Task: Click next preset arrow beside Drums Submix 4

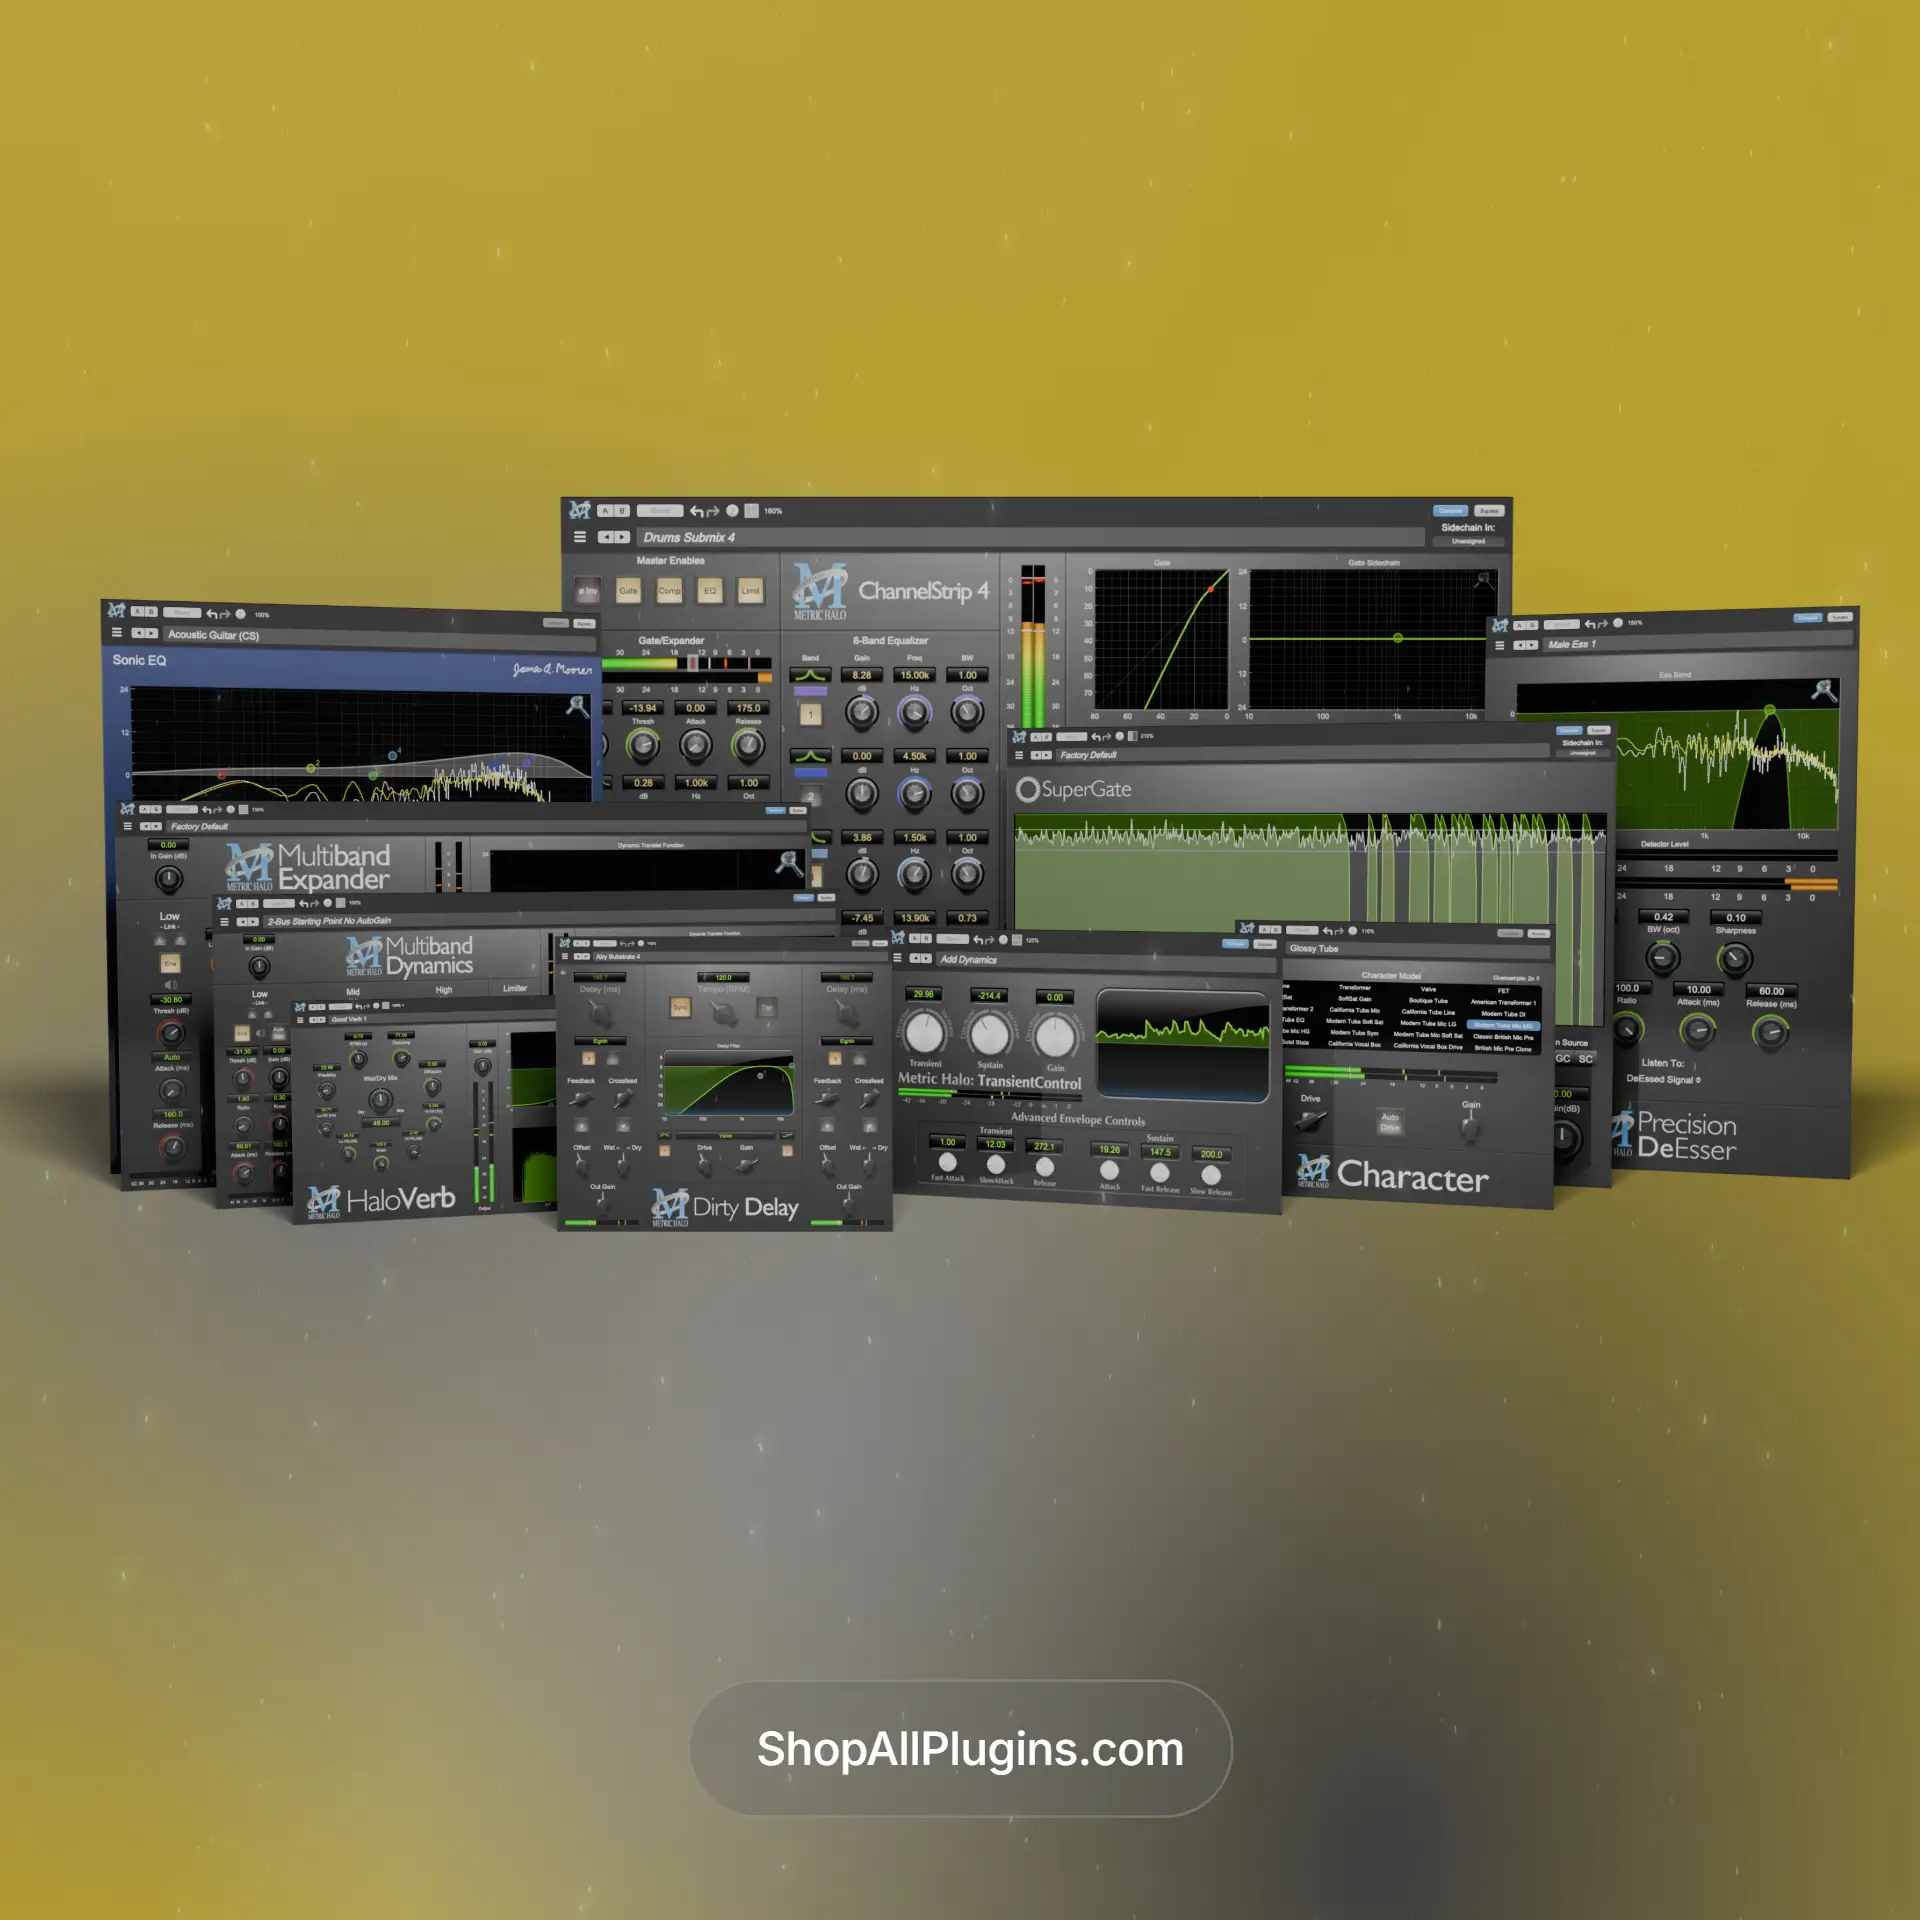Action: [622, 537]
